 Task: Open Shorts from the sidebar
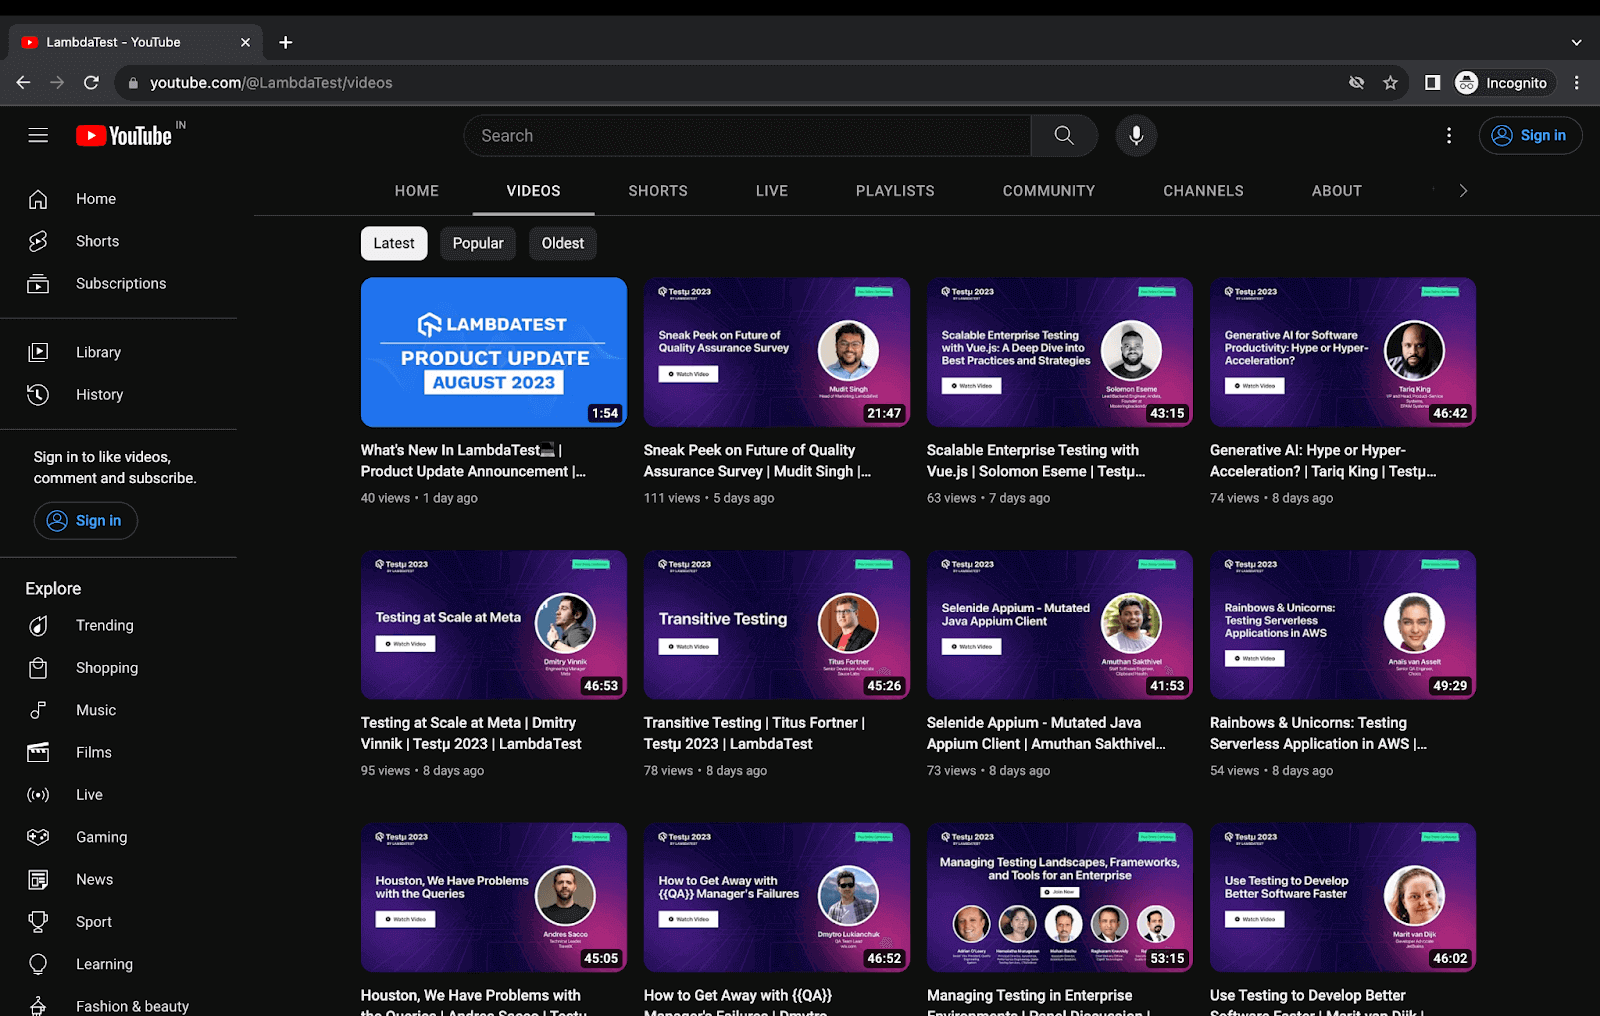pos(97,241)
